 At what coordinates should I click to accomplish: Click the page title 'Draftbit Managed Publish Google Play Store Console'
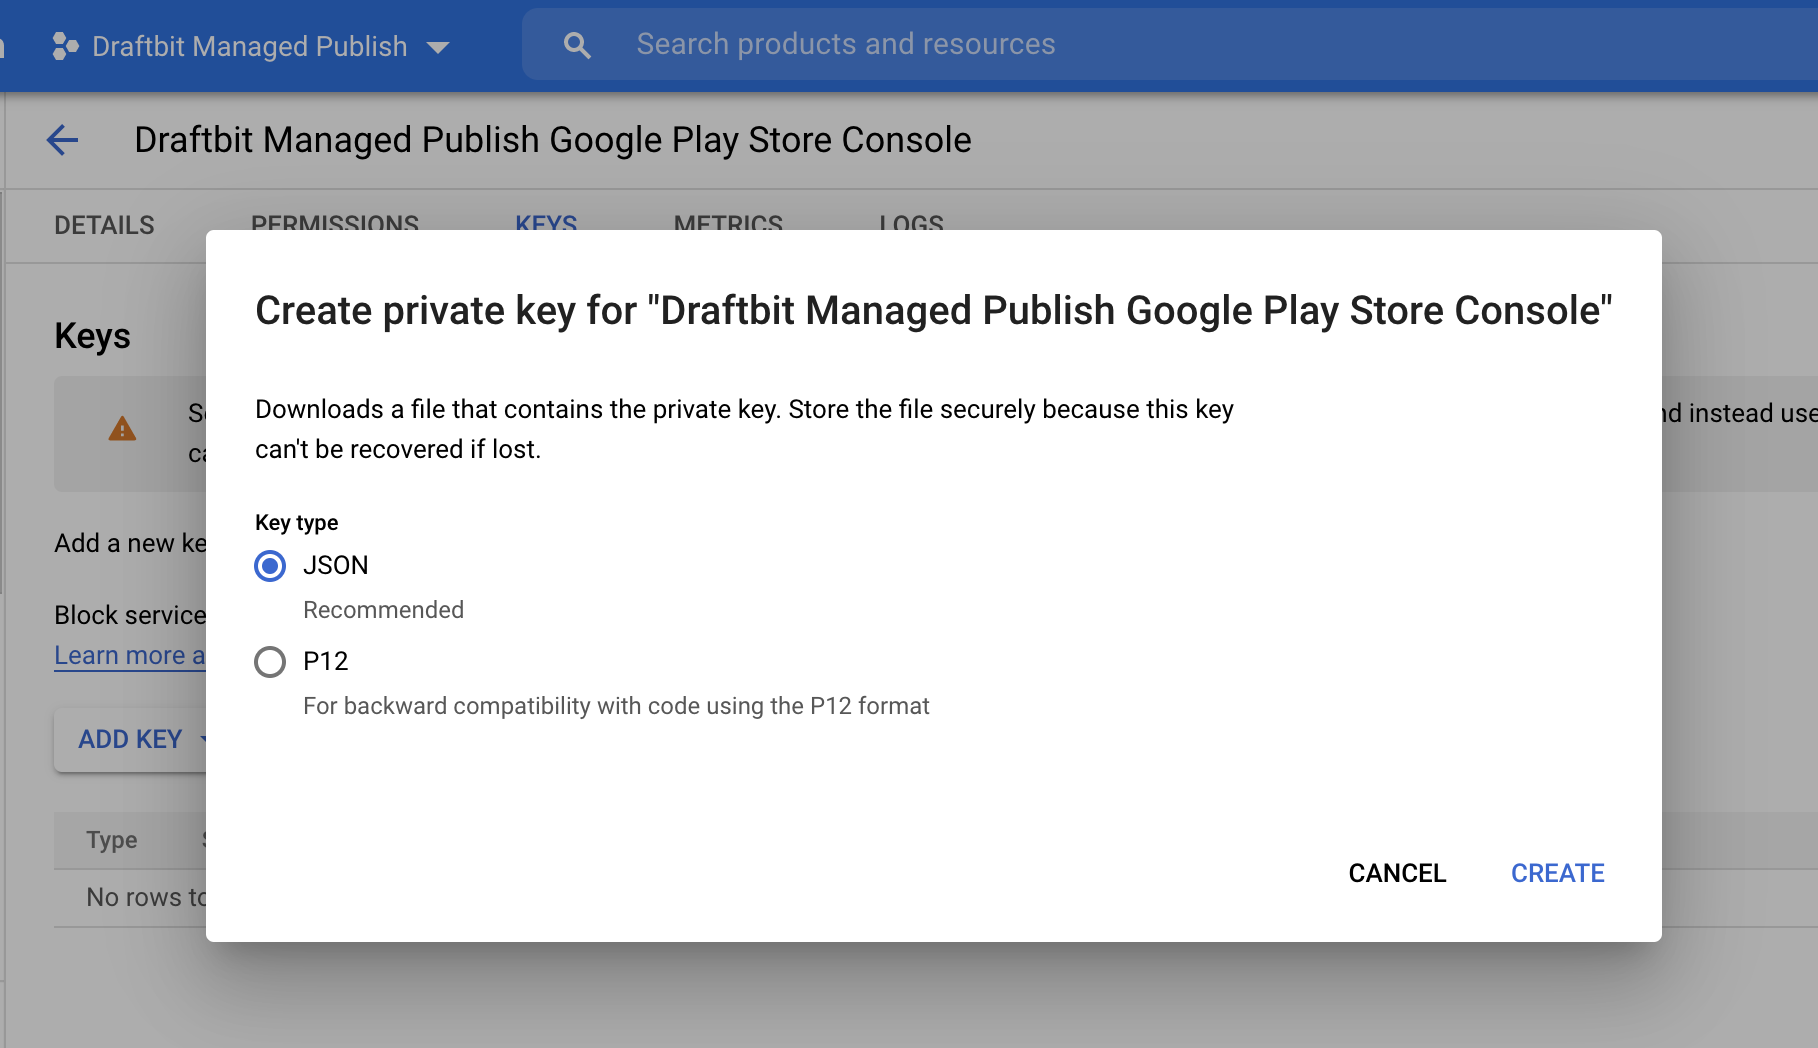click(553, 140)
